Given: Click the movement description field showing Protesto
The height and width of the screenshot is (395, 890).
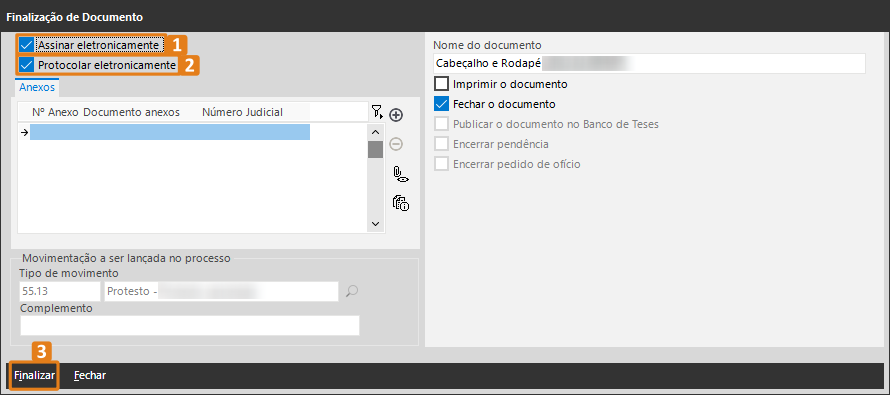Looking at the screenshot, I should click(x=222, y=291).
